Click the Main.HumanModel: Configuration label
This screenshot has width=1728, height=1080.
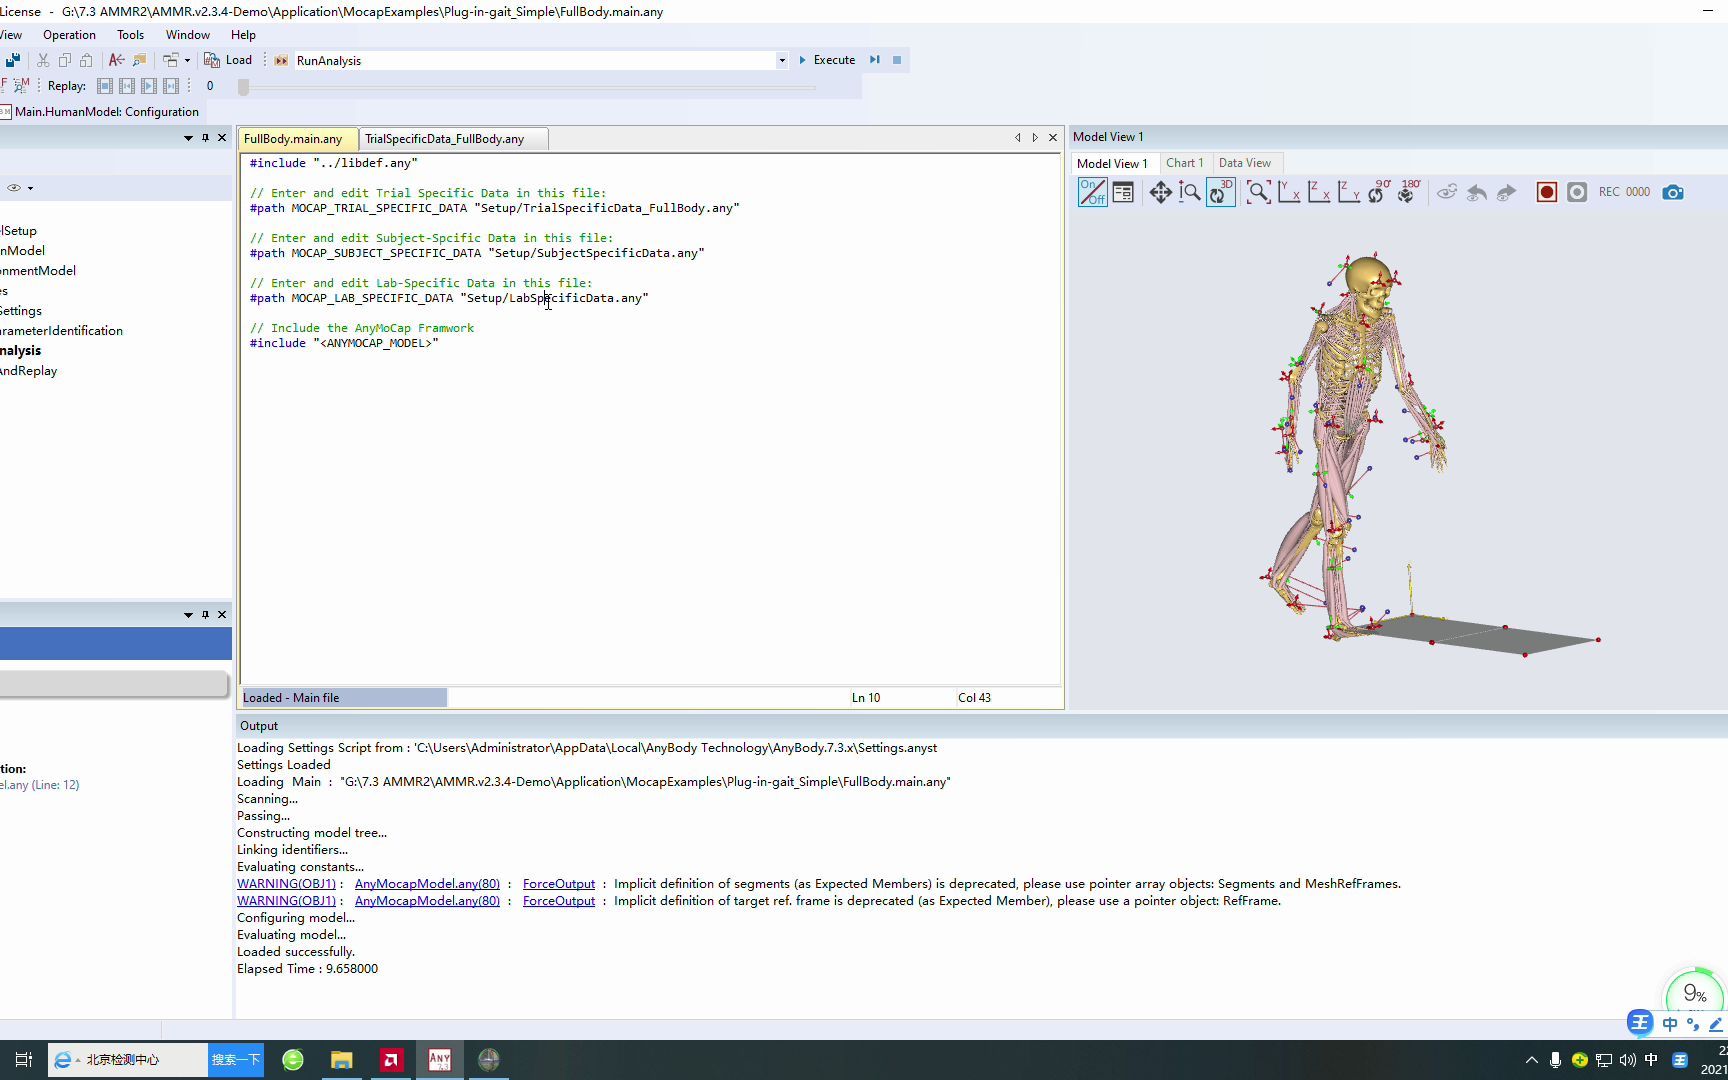click(x=106, y=112)
